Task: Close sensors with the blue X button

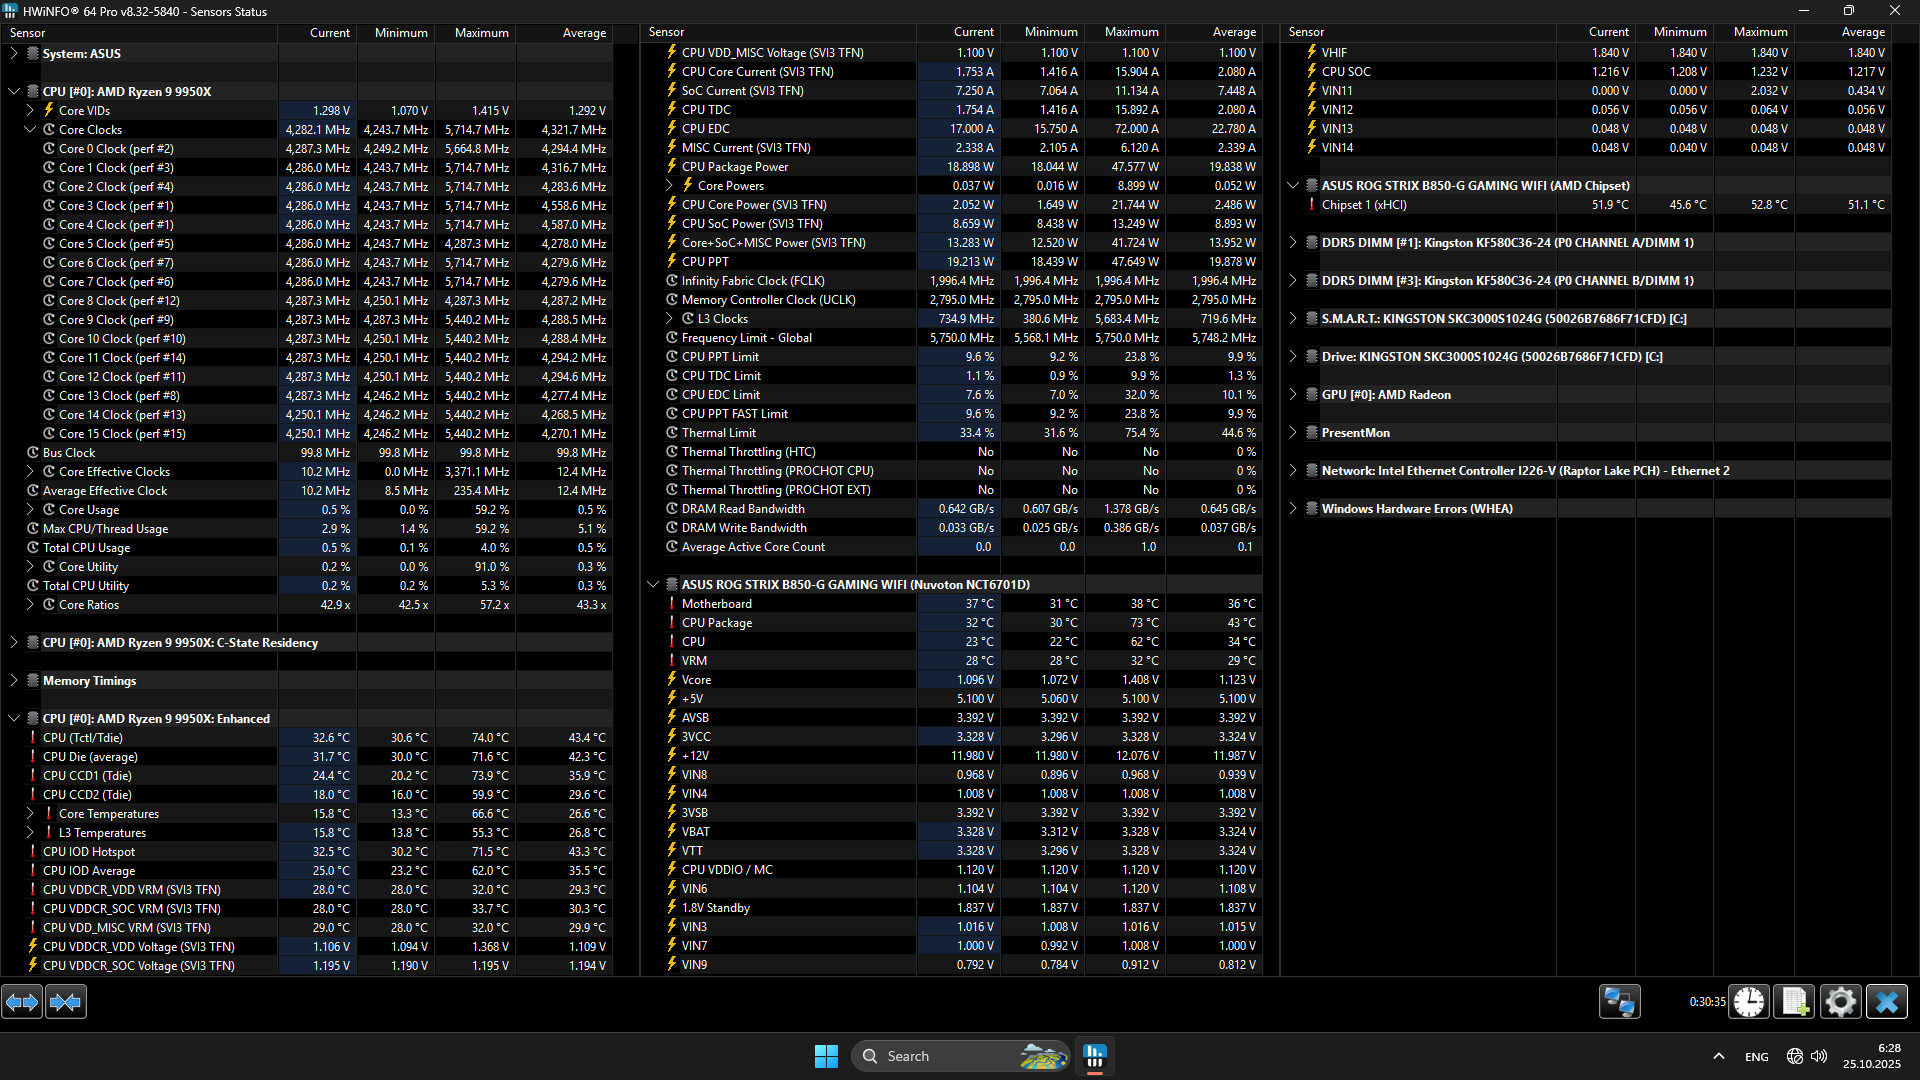Action: click(x=1886, y=1002)
